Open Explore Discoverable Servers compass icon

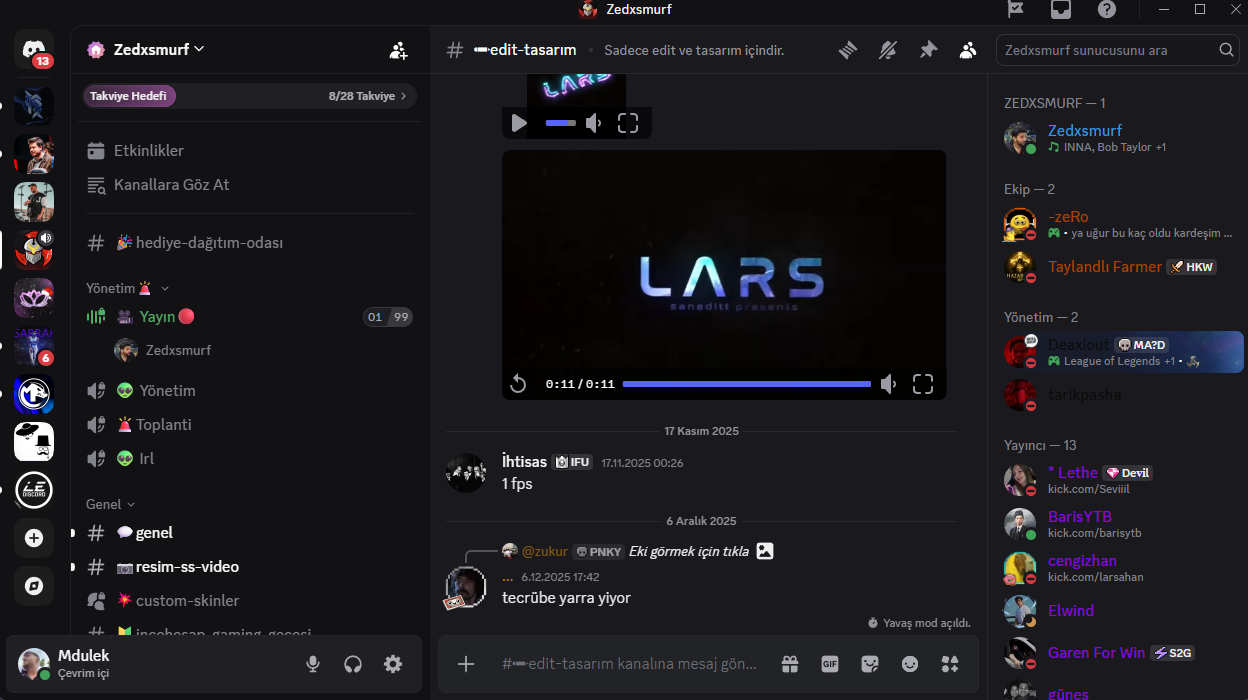click(34, 586)
